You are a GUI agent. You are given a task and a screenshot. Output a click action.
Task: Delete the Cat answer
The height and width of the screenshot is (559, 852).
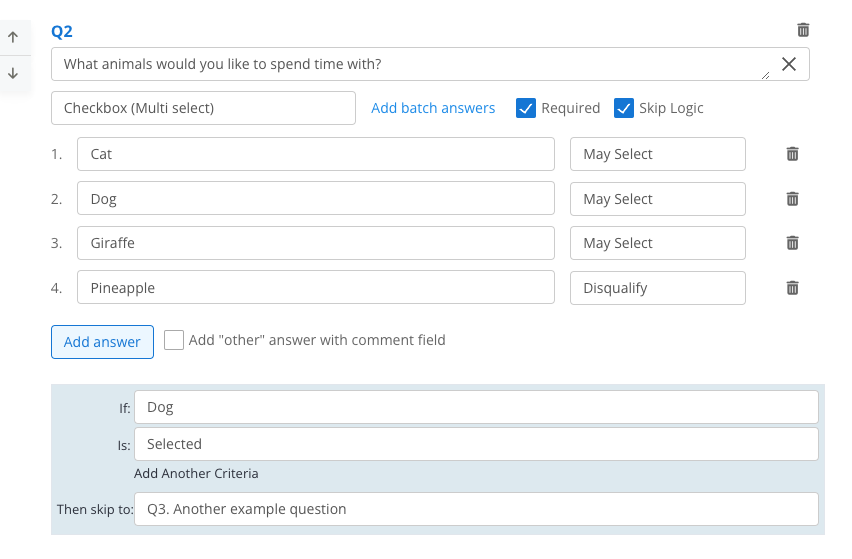click(x=792, y=154)
